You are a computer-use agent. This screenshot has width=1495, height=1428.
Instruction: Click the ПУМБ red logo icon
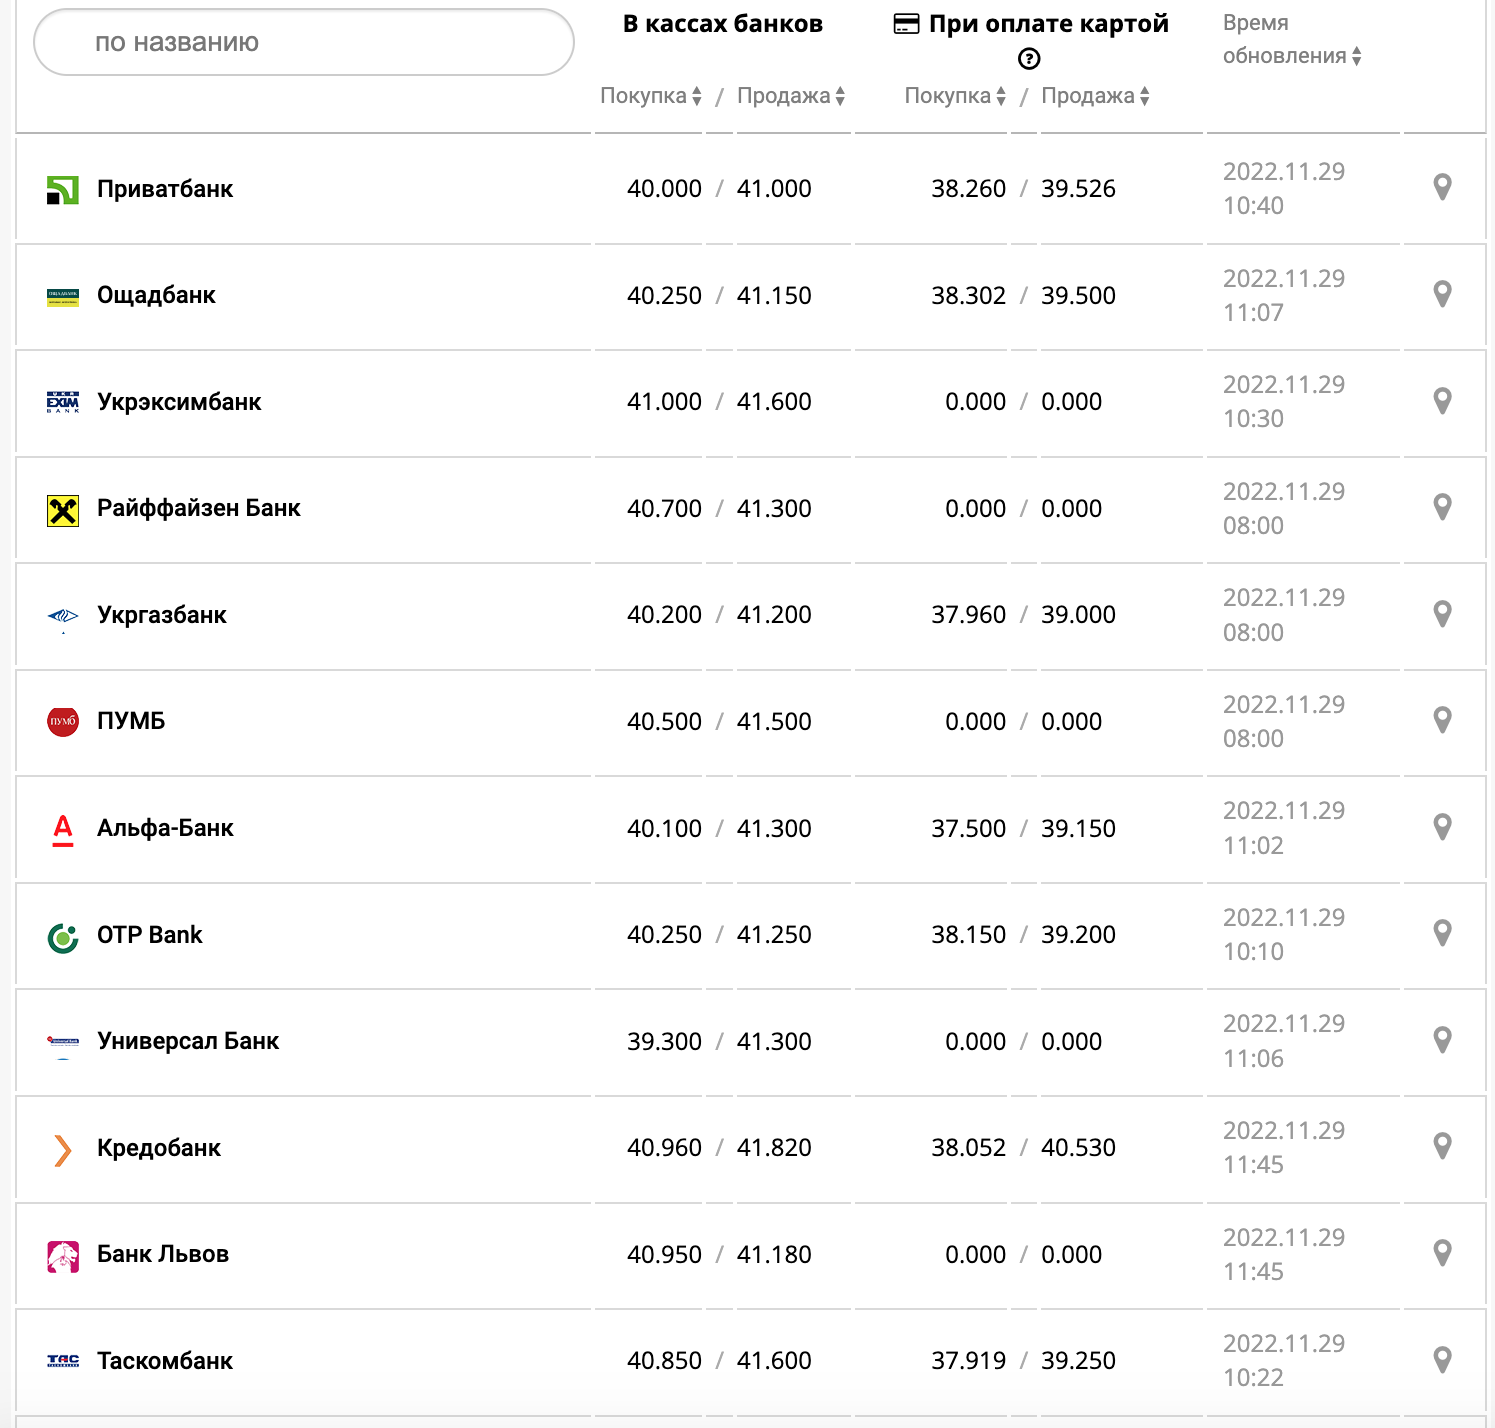click(x=63, y=721)
